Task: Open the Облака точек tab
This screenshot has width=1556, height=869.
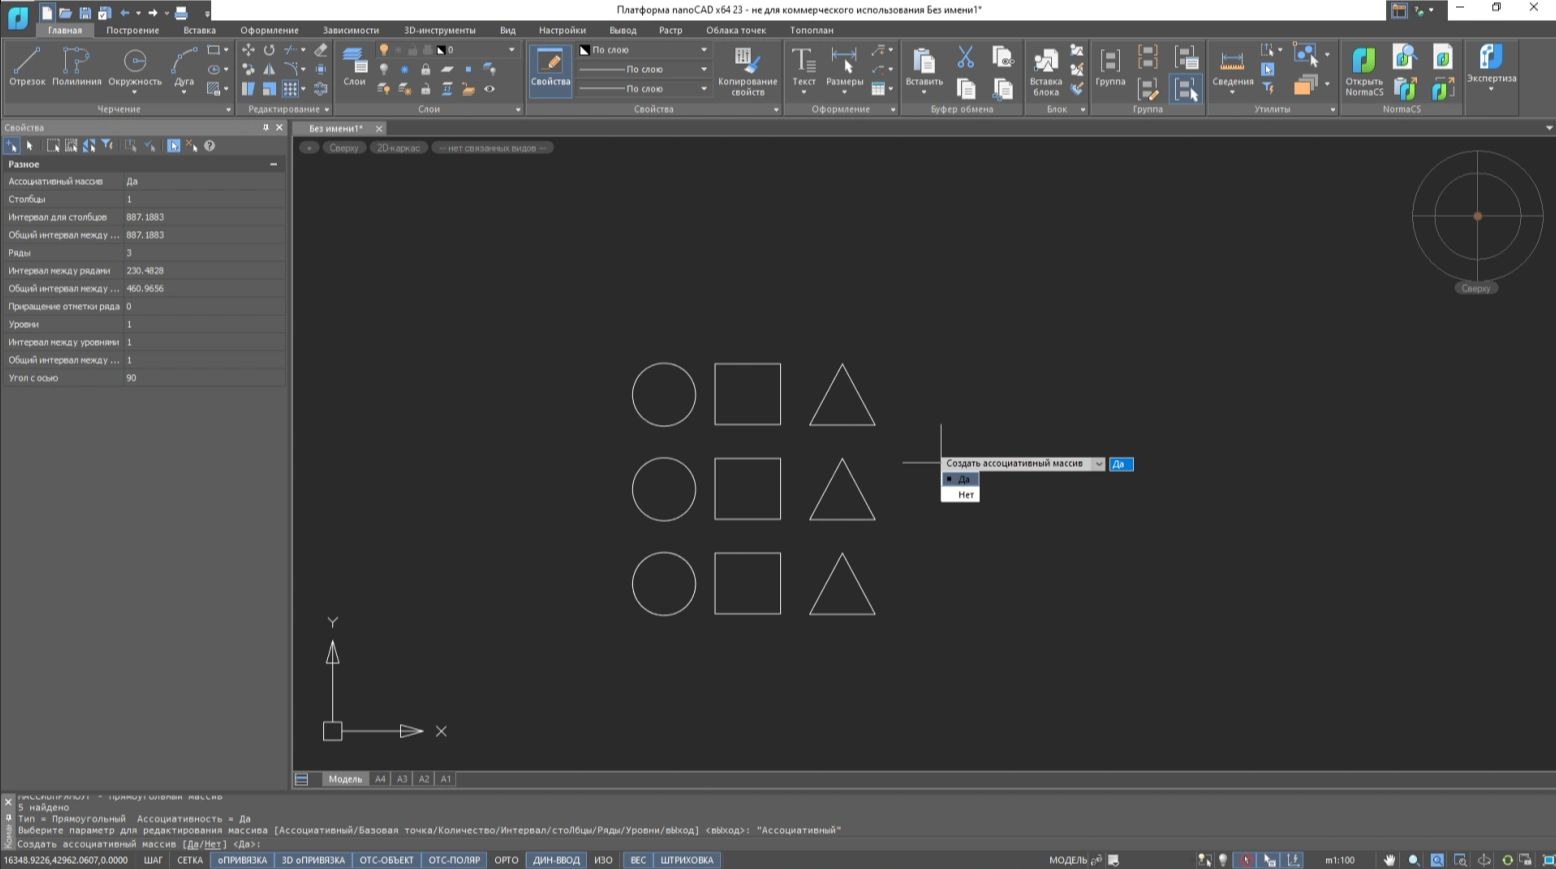Action: pos(736,30)
